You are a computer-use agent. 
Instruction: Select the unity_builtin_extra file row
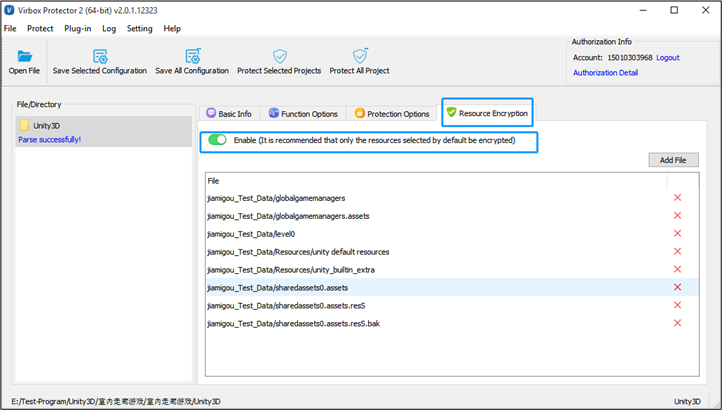pyautogui.click(x=452, y=270)
